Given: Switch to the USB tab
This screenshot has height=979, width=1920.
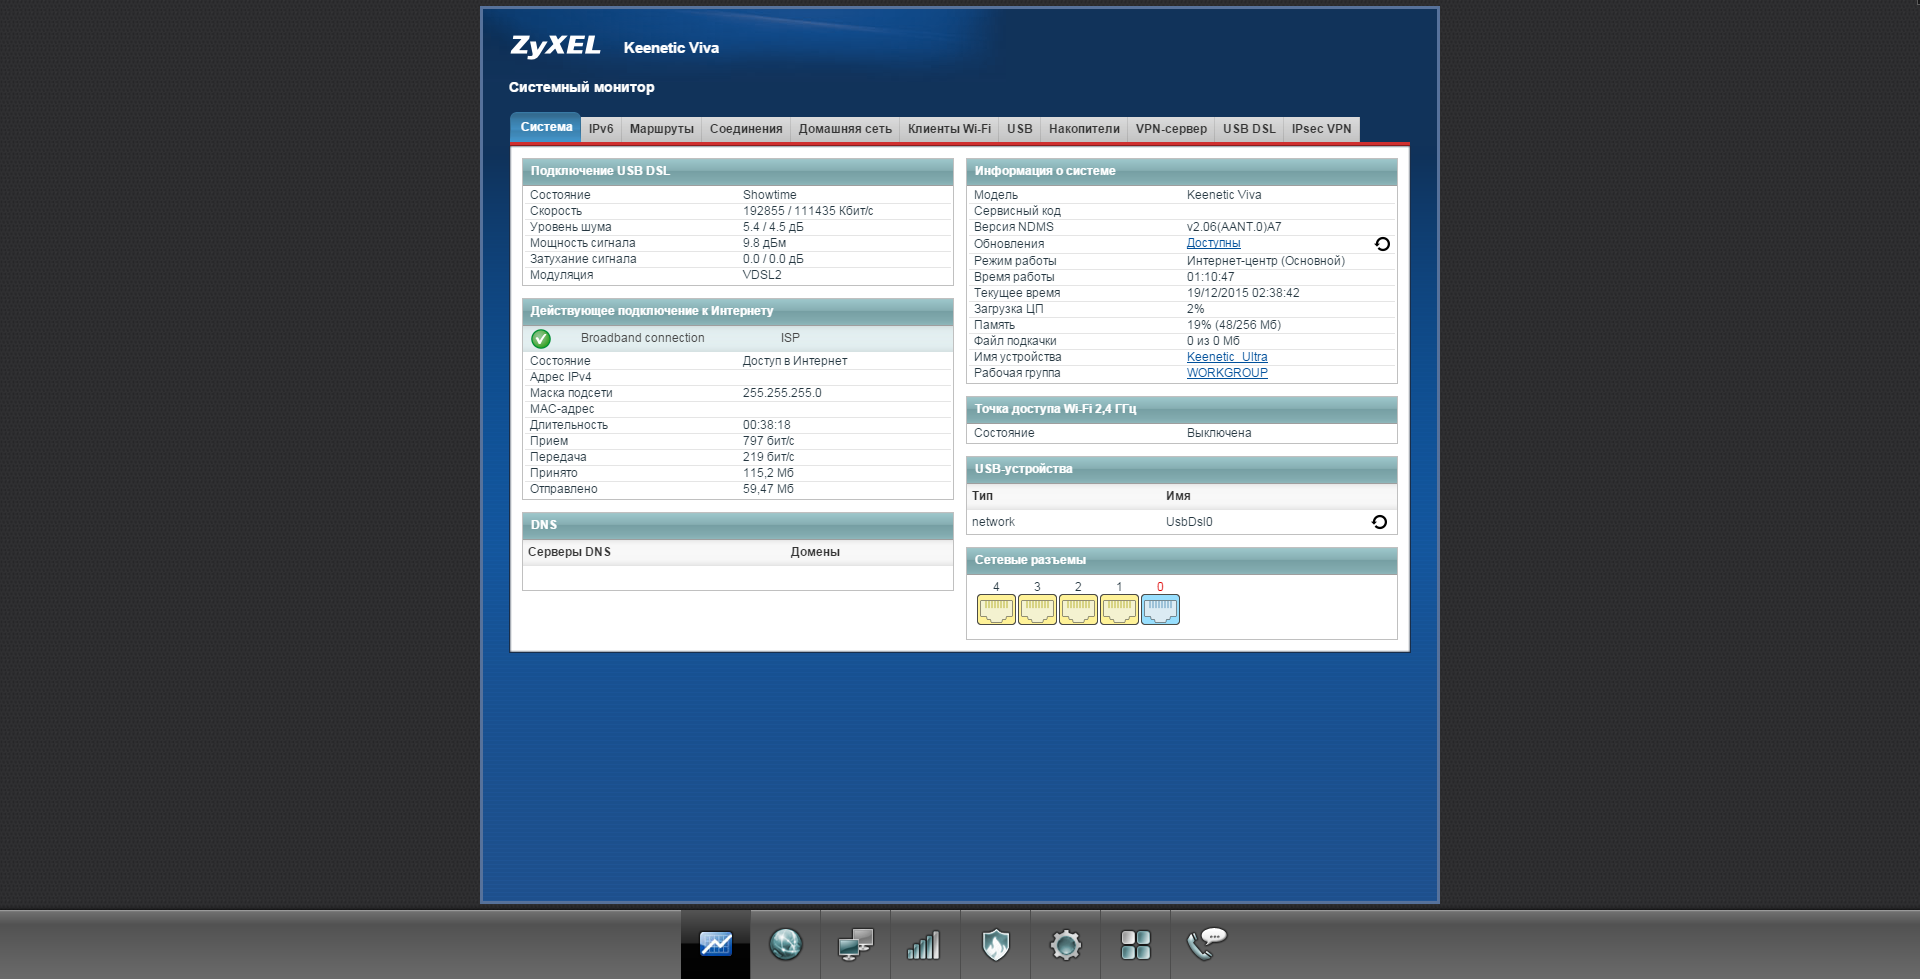Looking at the screenshot, I should pos(1020,129).
